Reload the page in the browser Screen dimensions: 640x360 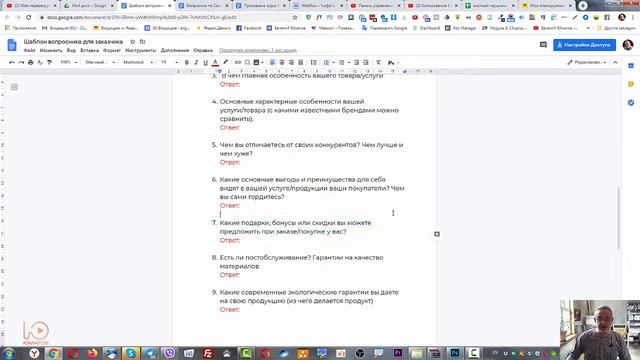[x=29, y=18]
